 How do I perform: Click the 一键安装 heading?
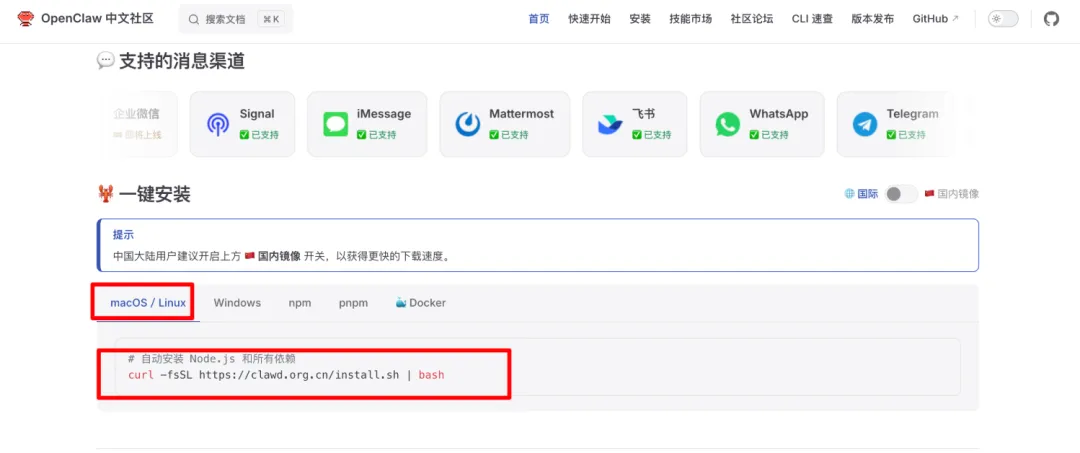tap(154, 195)
